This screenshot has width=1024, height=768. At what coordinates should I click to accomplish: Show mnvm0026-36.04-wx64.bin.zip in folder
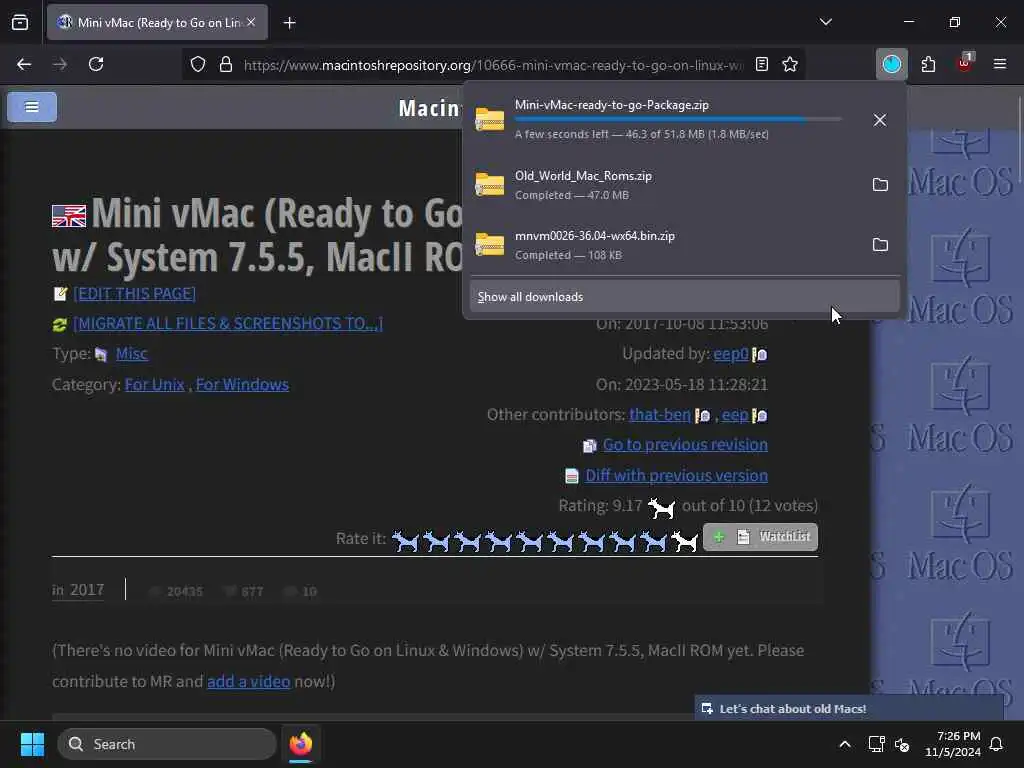click(x=880, y=245)
